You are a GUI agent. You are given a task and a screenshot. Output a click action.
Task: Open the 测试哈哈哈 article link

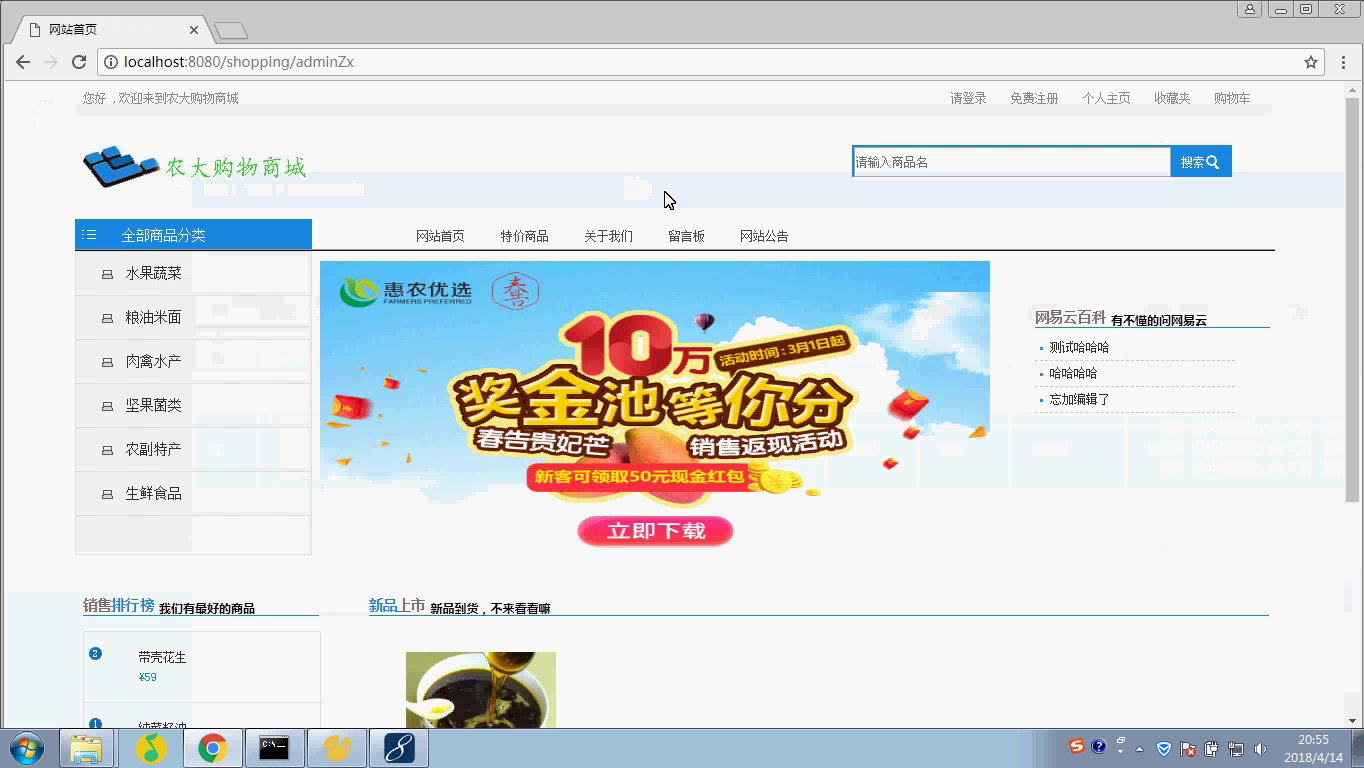(1079, 347)
